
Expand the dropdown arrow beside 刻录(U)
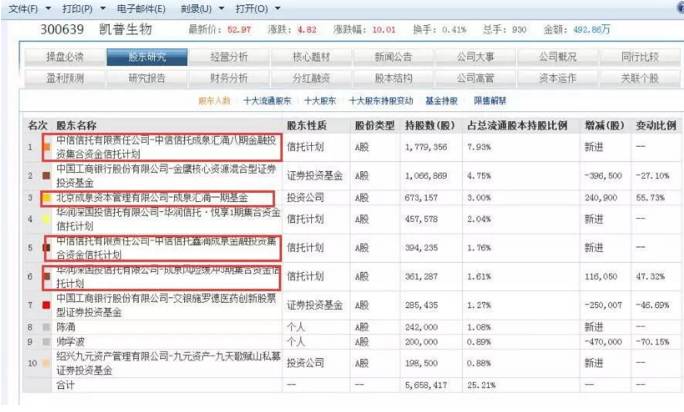[221, 8]
